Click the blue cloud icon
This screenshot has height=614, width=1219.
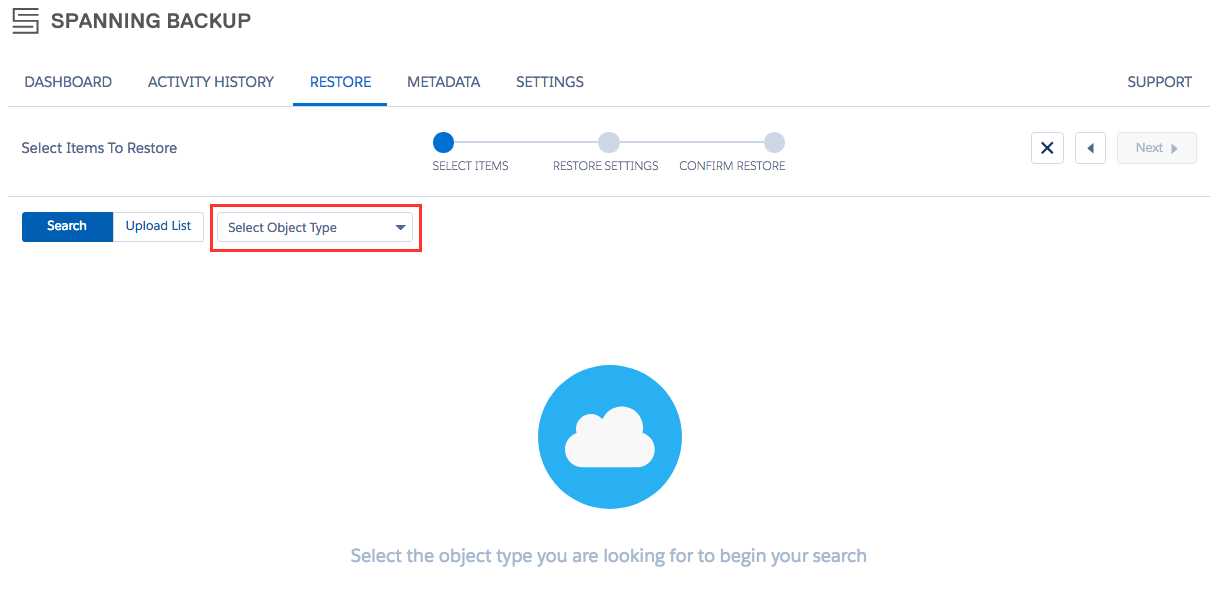609,437
